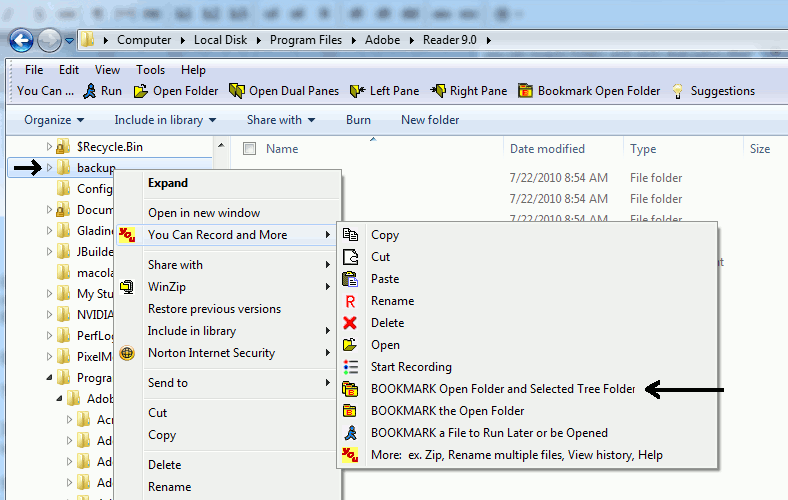788x500 pixels.
Task: Click the Open Folder toolbar icon
Action: pos(141,91)
